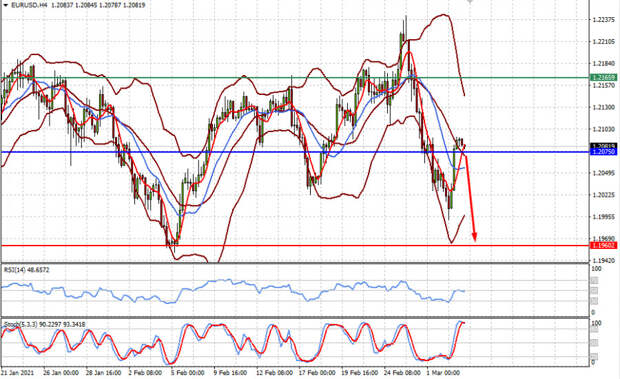Image resolution: width=620 pixels, height=379 pixels.
Task: Click the red 1.19602 price label
Action: tap(603, 245)
